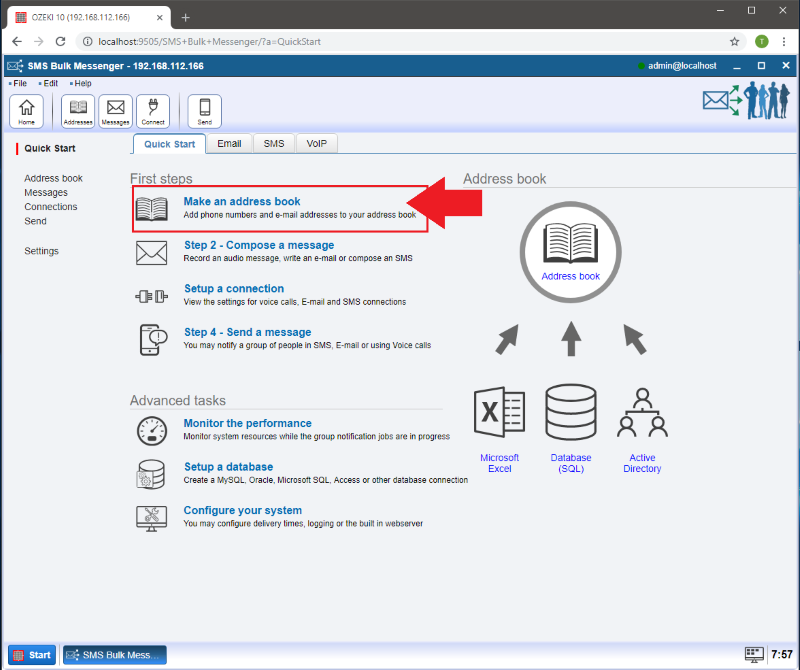
Task: Click the Send phone toolbar icon
Action: [x=203, y=110]
